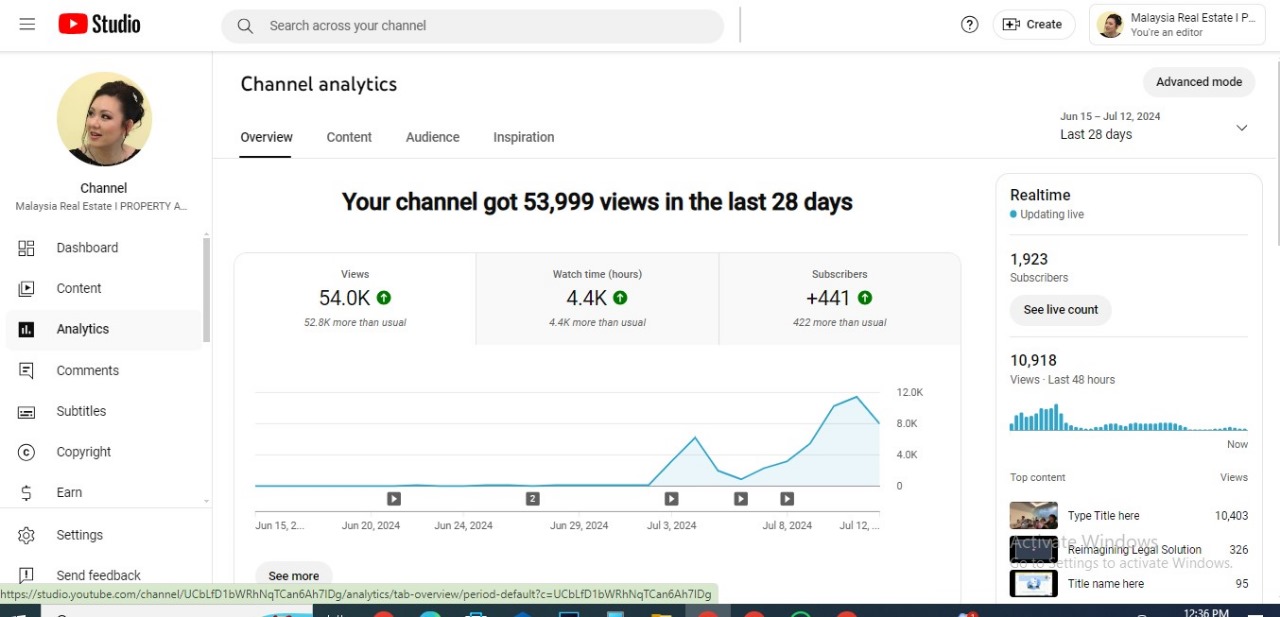1280x617 pixels.
Task: Open Subtitles in the sidebar
Action: (x=81, y=411)
